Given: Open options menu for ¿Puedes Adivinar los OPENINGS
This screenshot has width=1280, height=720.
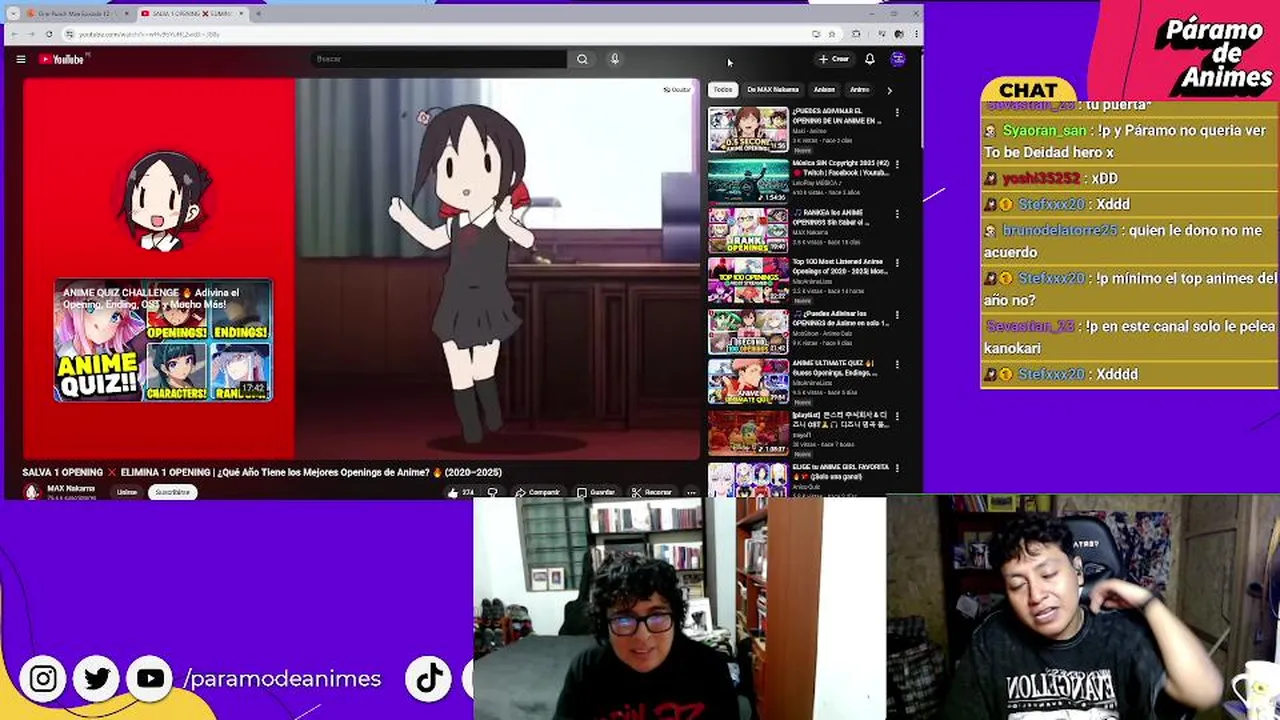Looking at the screenshot, I should coord(897,315).
